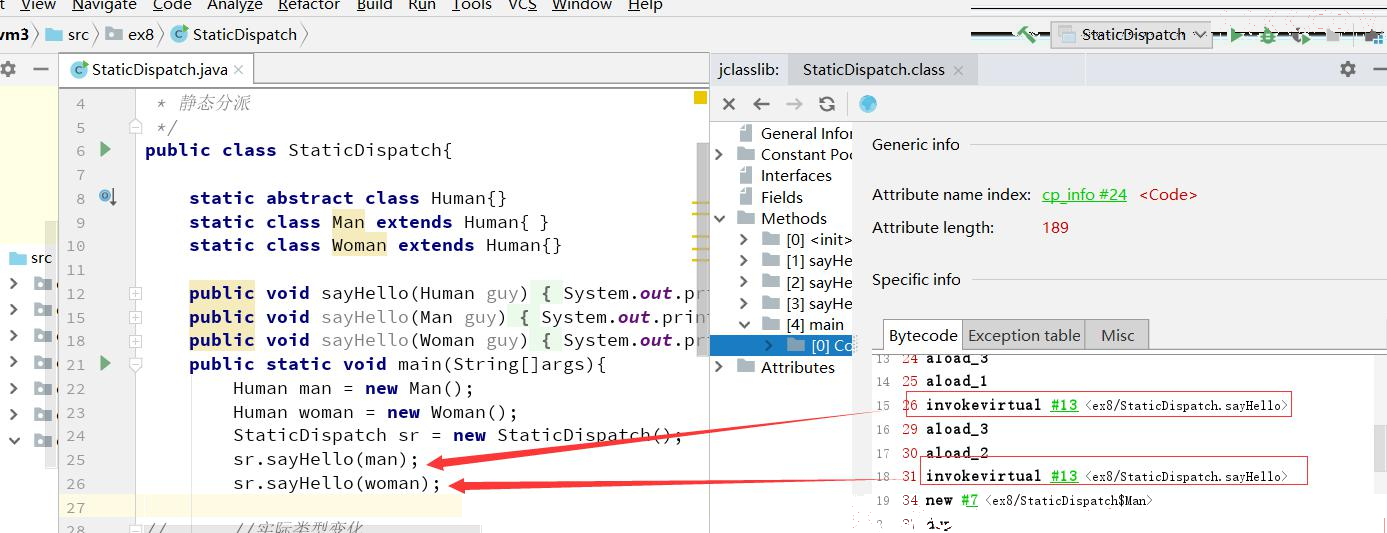Click the ex8 breadcrumb folder
The width and height of the screenshot is (1387, 533).
131,34
